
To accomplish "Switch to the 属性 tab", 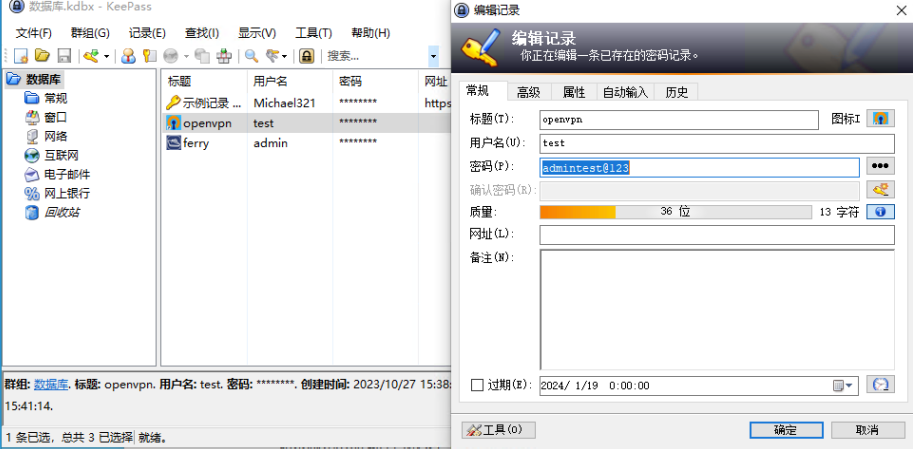I will pos(574,92).
